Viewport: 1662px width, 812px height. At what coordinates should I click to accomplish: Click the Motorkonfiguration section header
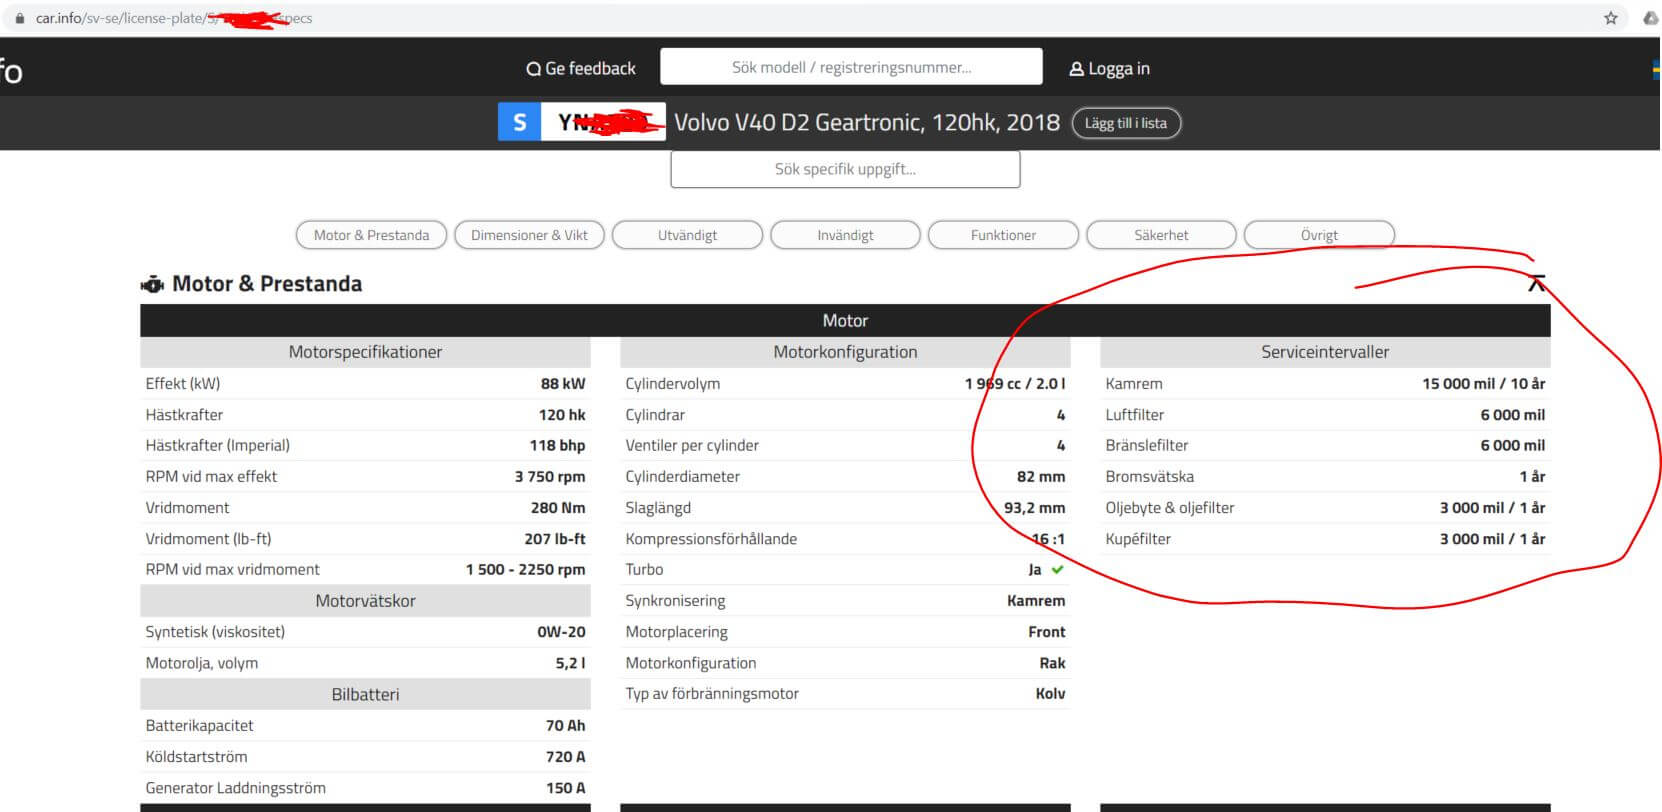845,352
